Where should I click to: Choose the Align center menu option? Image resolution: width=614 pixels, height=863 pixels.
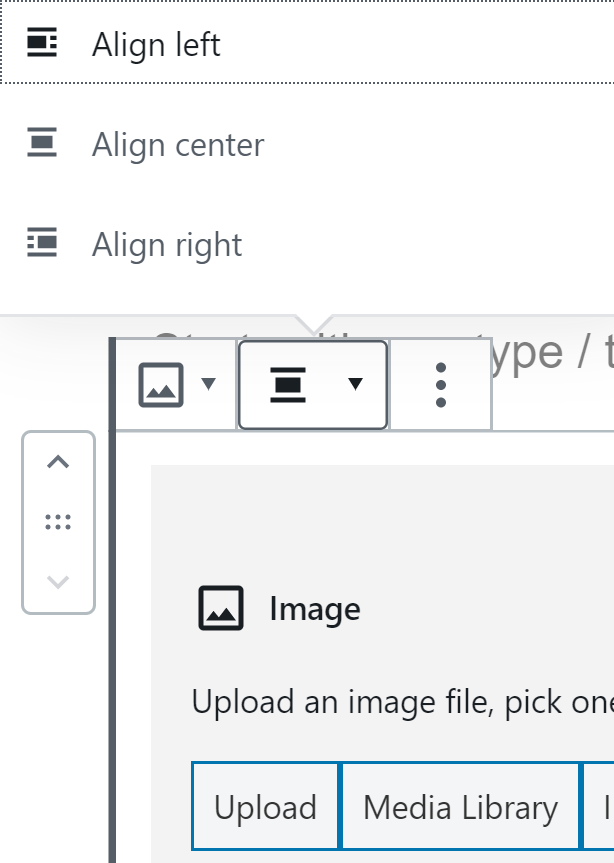(307, 144)
